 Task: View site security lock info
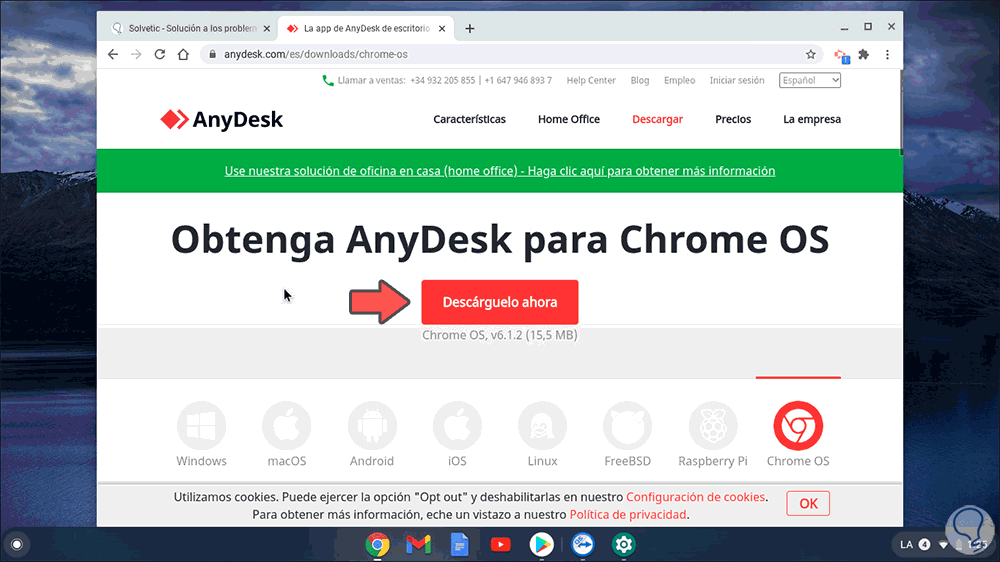[x=212, y=54]
